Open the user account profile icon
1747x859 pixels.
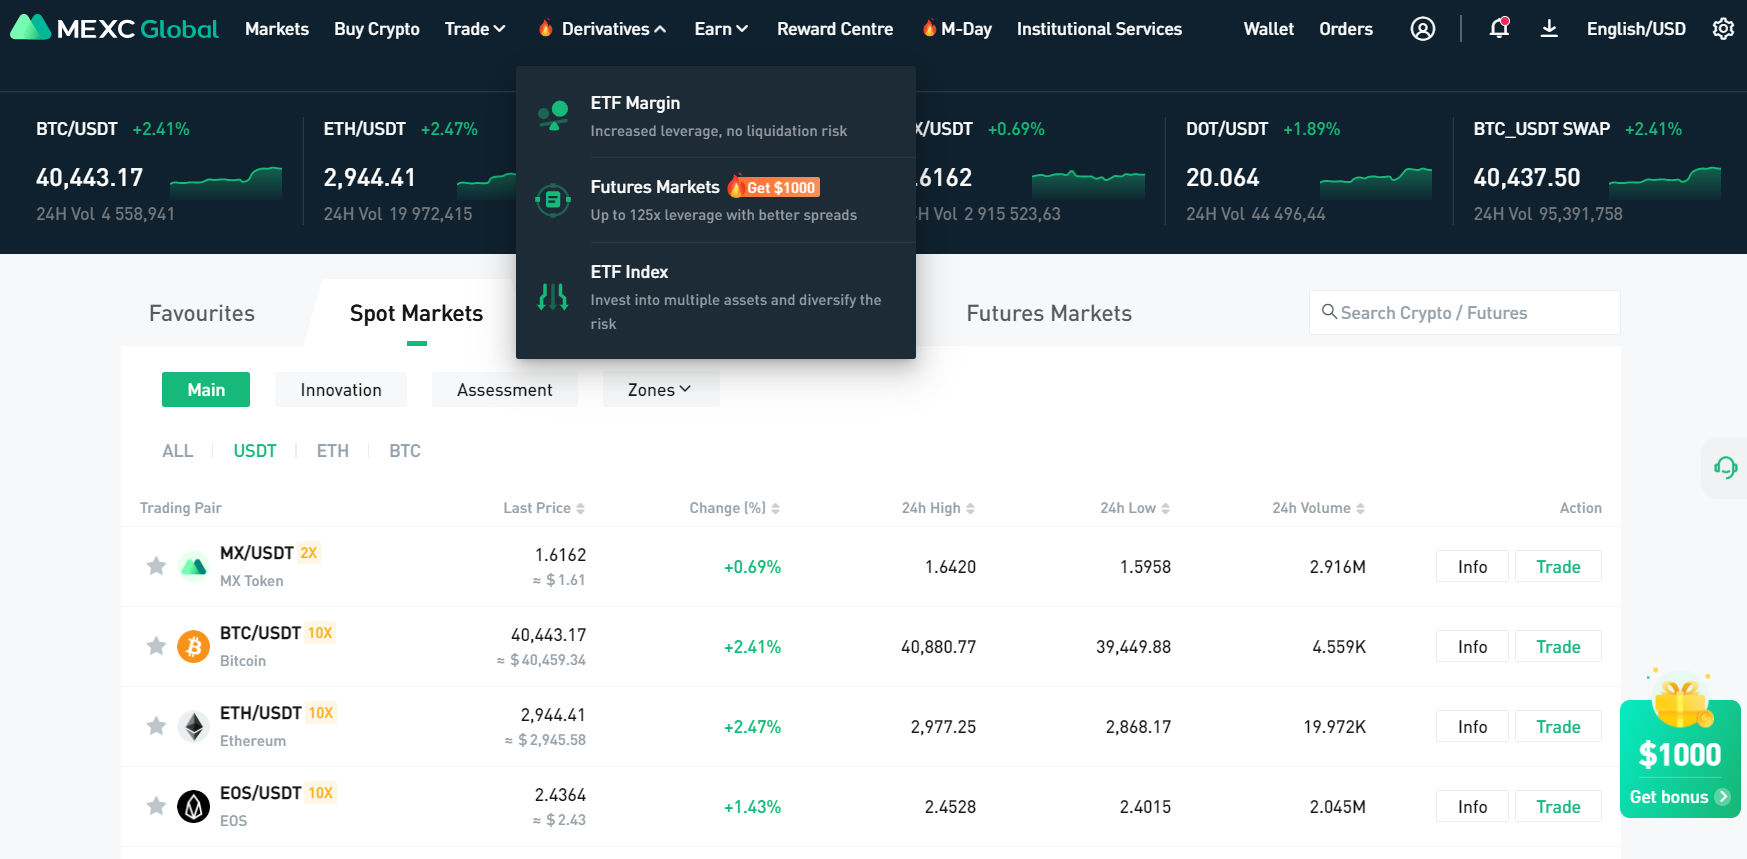pyautogui.click(x=1422, y=29)
